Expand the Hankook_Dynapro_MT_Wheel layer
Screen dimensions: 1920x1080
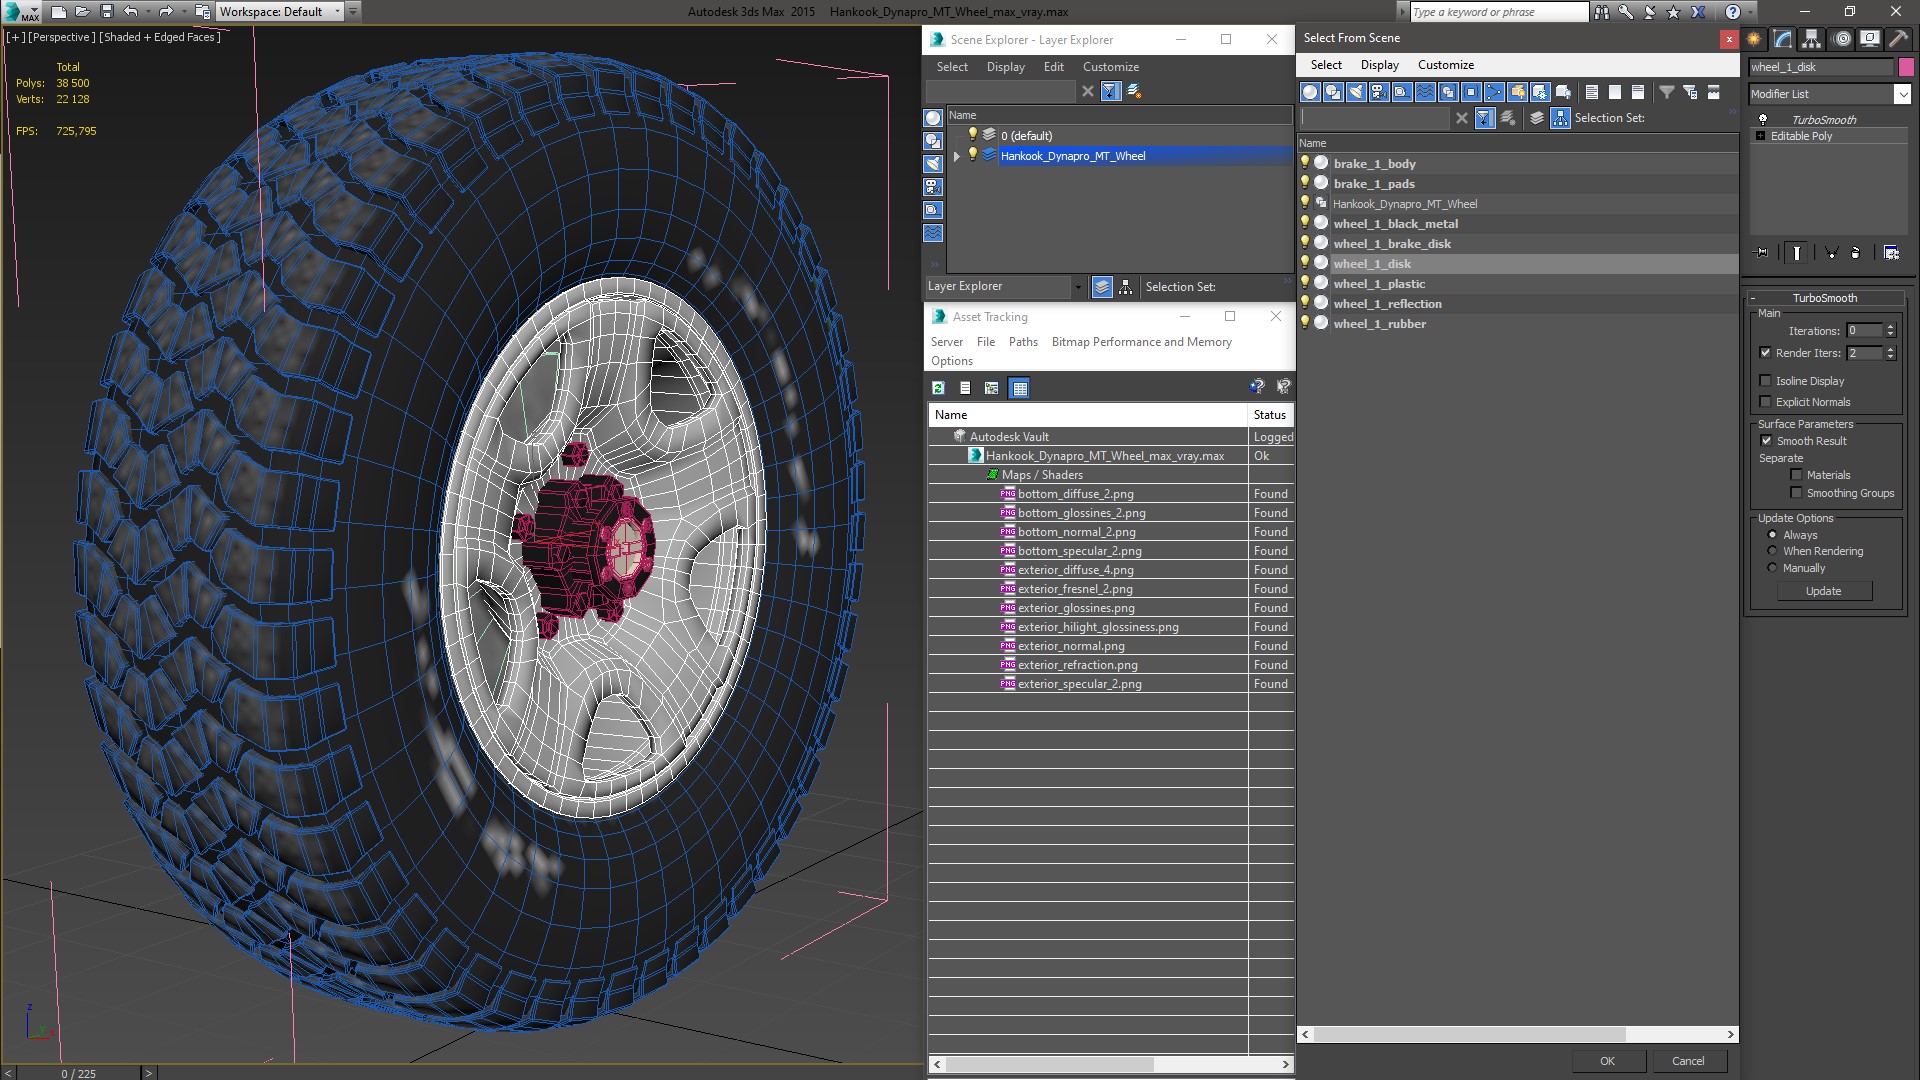[957, 156]
